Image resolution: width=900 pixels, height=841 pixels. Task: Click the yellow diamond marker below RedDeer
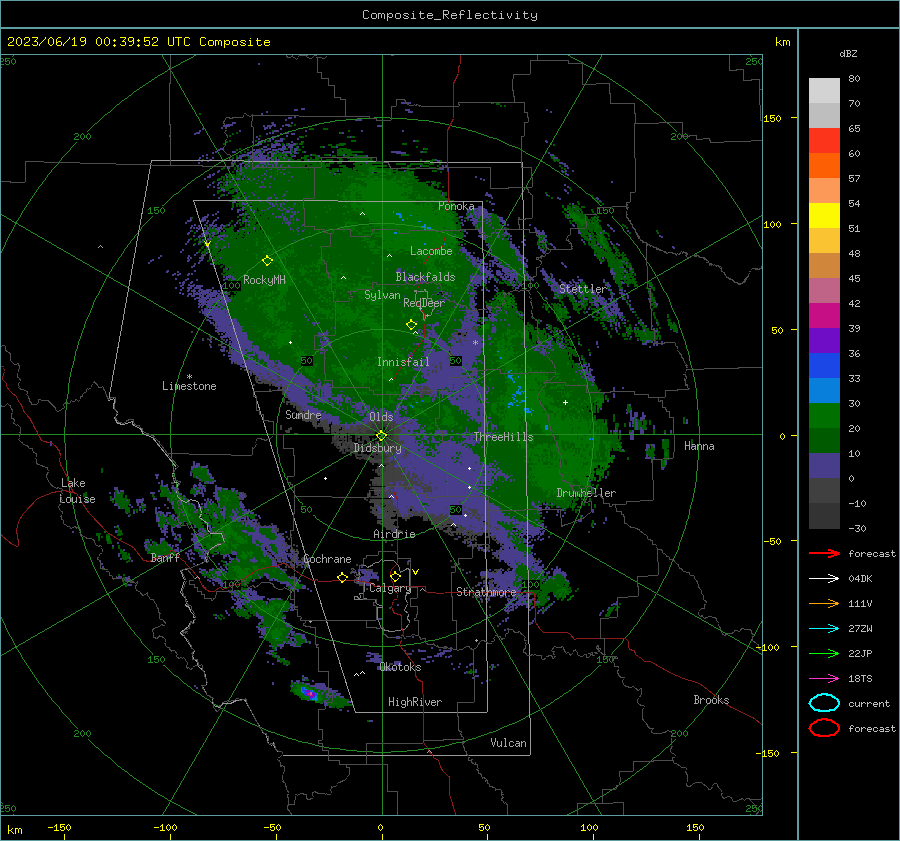point(412,325)
